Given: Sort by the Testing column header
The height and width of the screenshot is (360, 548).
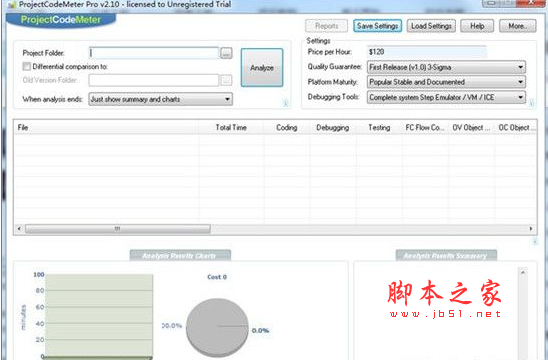Looking at the screenshot, I should pyautogui.click(x=379, y=128).
